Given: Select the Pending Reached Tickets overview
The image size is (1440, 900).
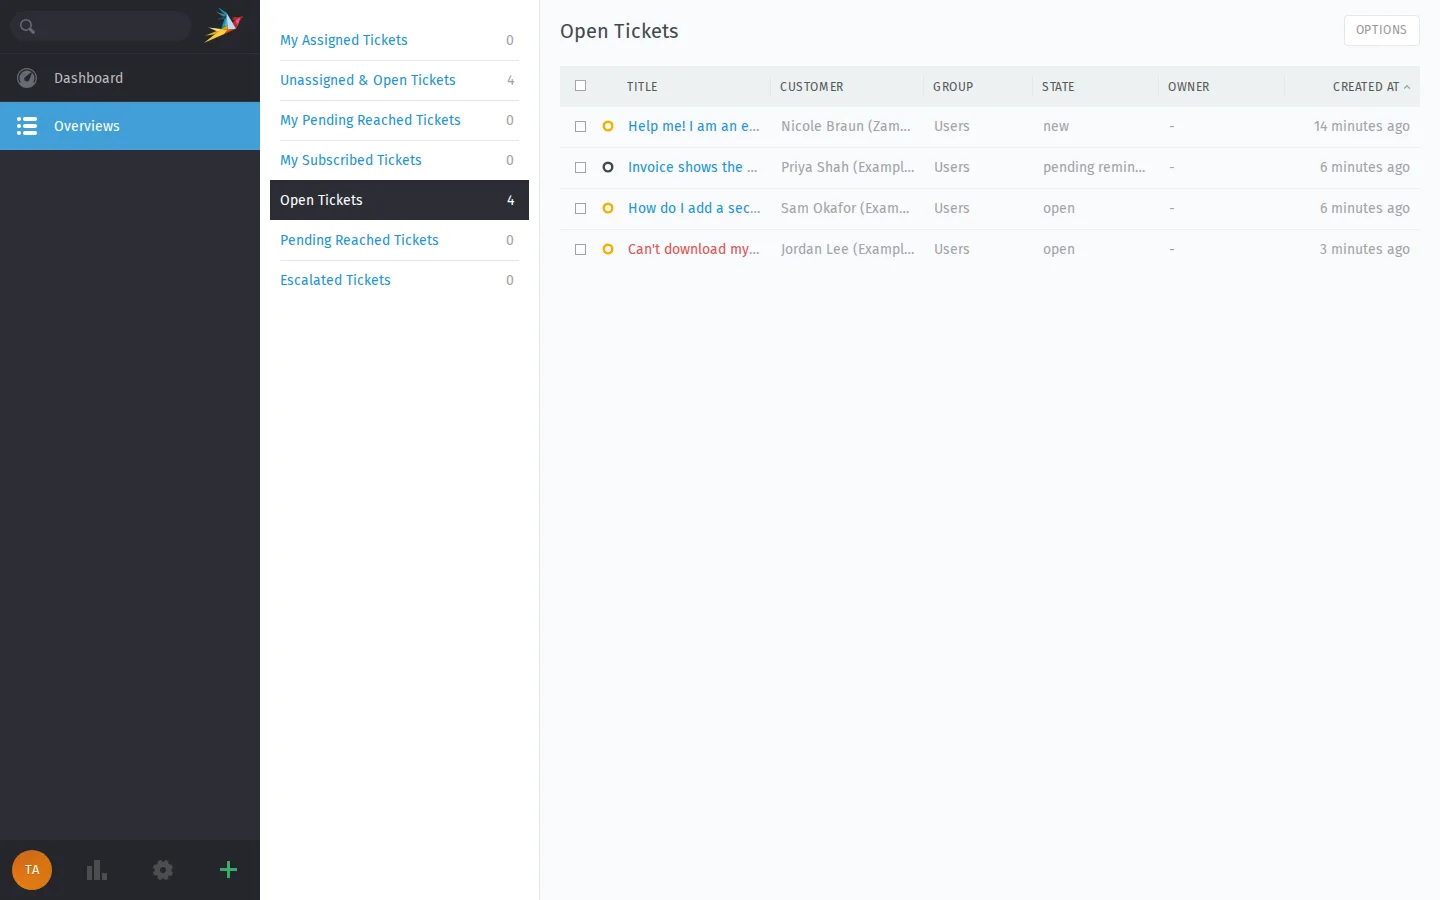Looking at the screenshot, I should 399,240.
